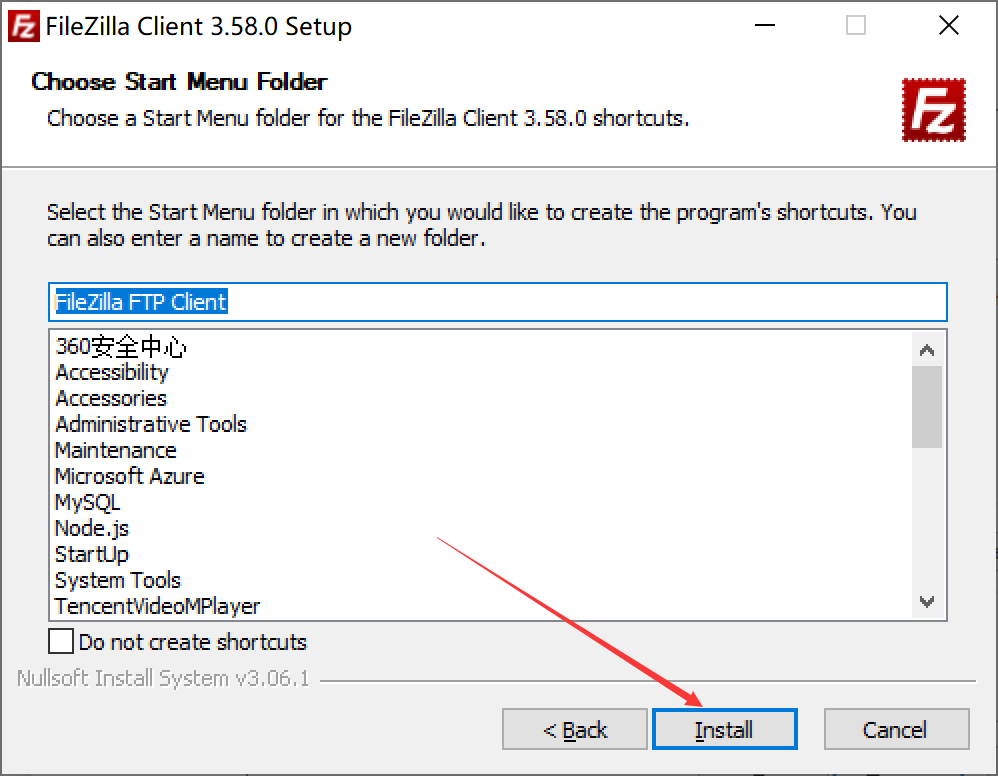The height and width of the screenshot is (776, 998).
Task: Click the folder list scrollbar thumb
Action: pos(927,407)
